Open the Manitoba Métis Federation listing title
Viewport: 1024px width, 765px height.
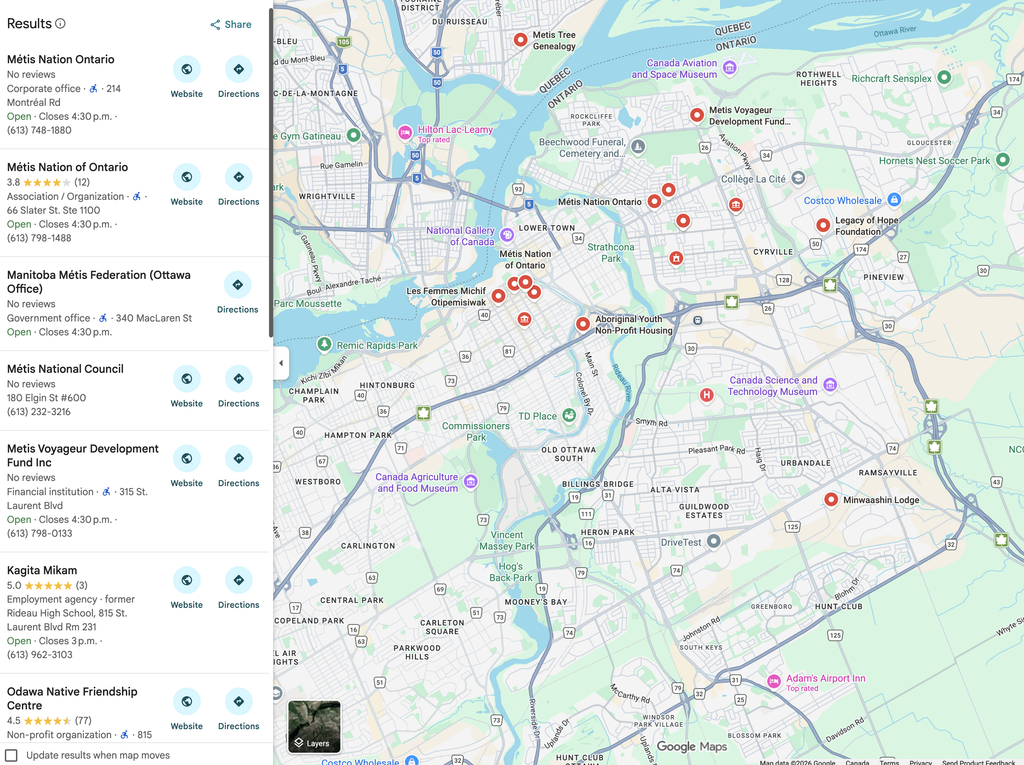[99, 282]
